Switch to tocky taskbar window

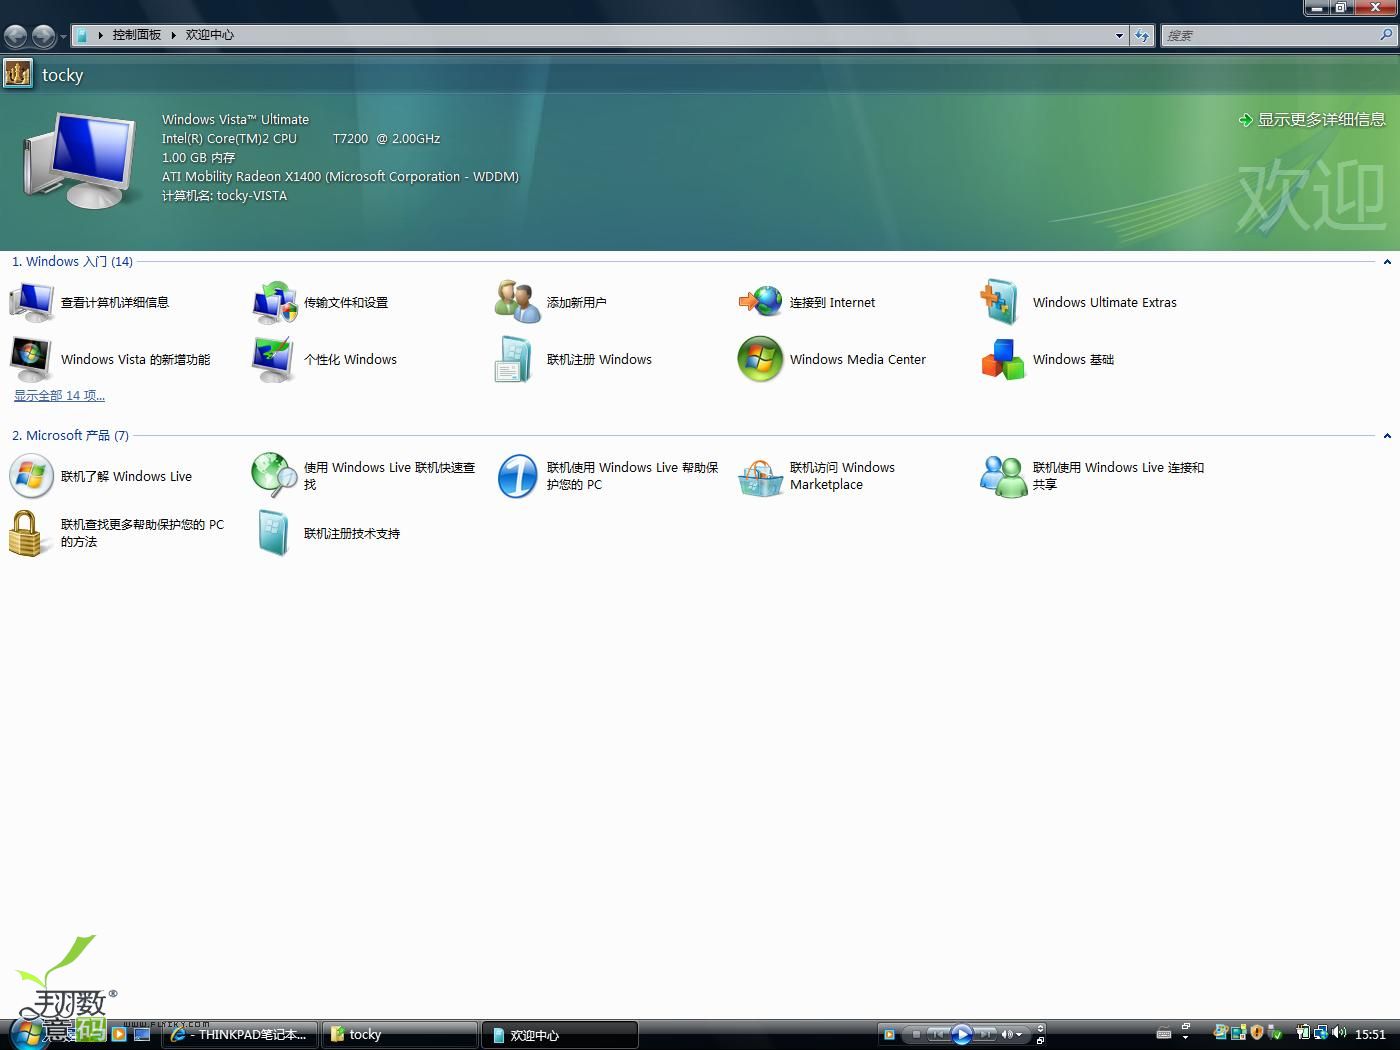(400, 1035)
